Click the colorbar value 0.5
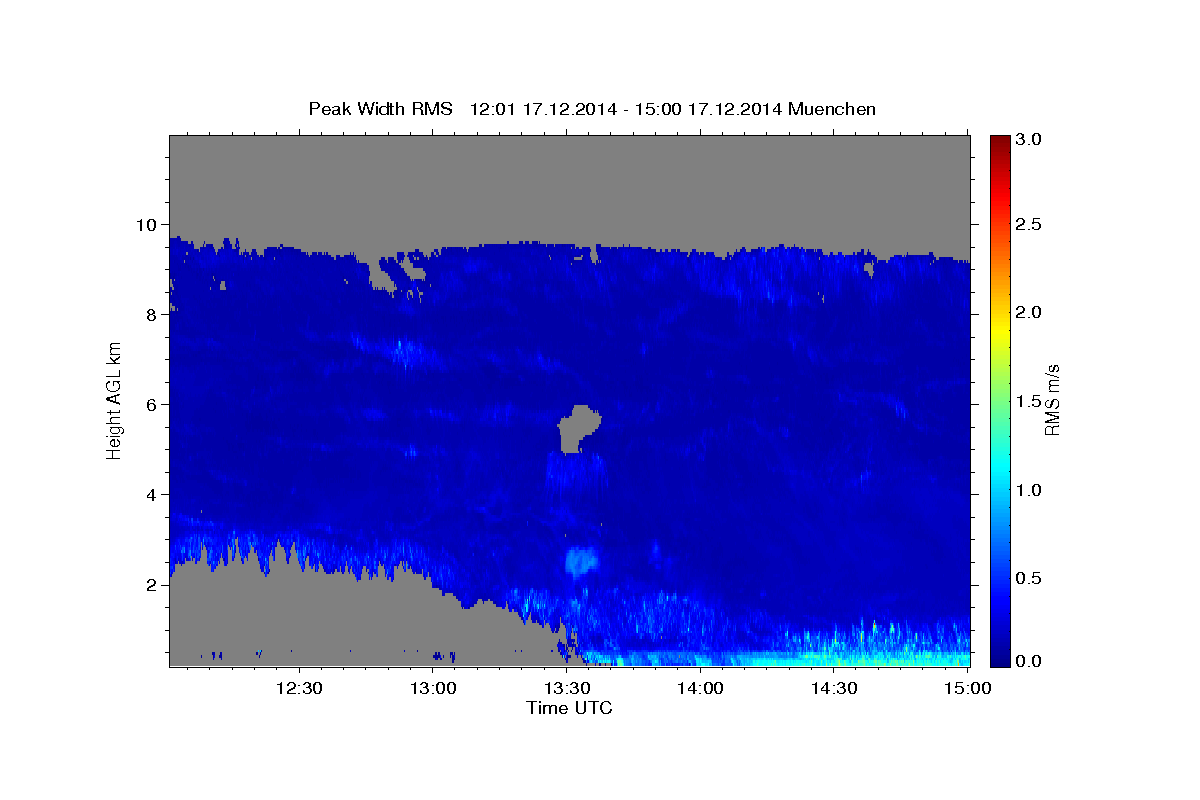This screenshot has width=1200, height=800. point(1030,578)
